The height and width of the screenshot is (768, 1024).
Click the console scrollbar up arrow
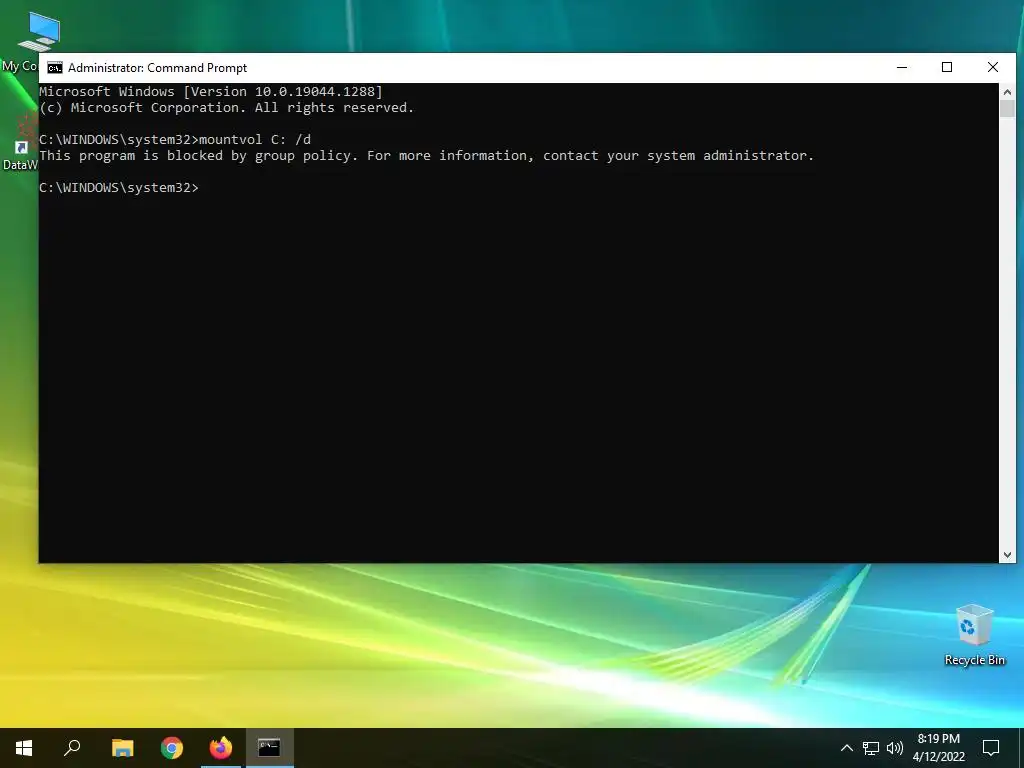point(1007,91)
